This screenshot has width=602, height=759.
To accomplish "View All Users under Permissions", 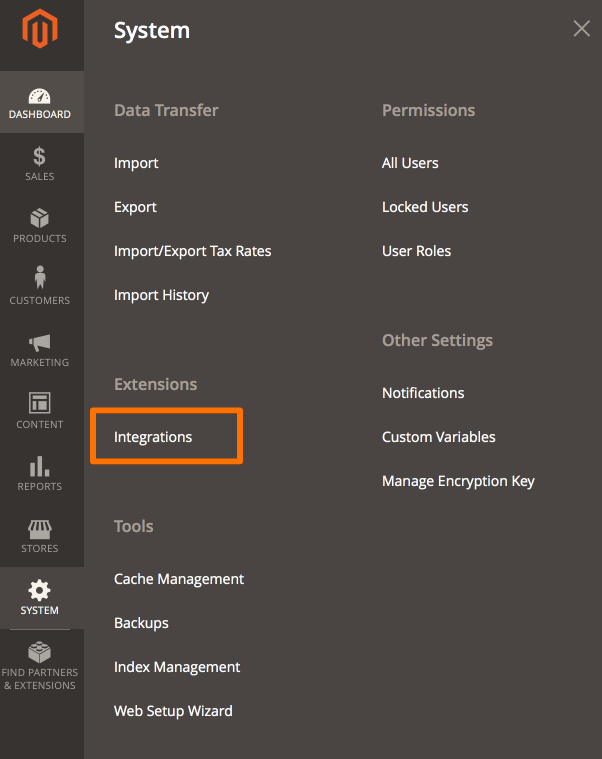I will [x=410, y=163].
